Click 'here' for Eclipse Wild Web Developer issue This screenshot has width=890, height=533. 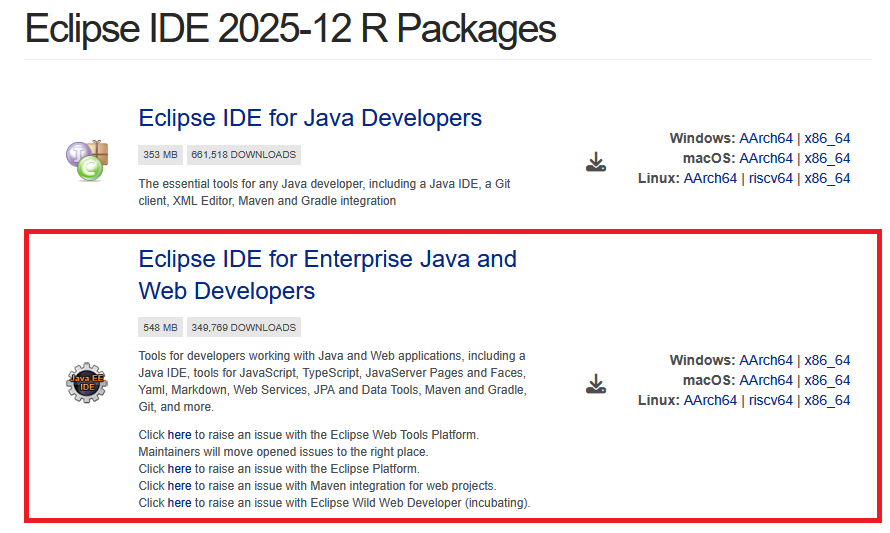(x=179, y=503)
